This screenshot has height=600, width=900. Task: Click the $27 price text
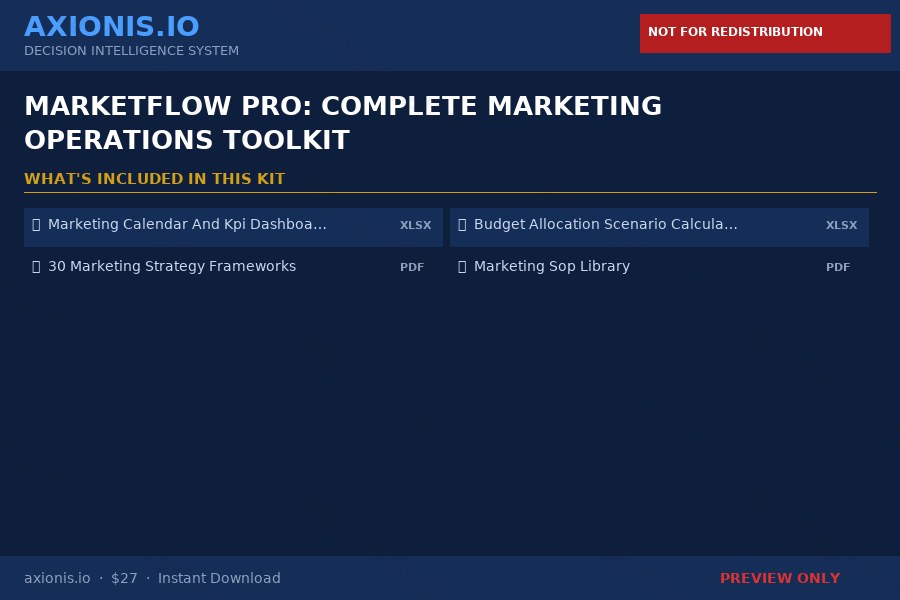coord(124,578)
